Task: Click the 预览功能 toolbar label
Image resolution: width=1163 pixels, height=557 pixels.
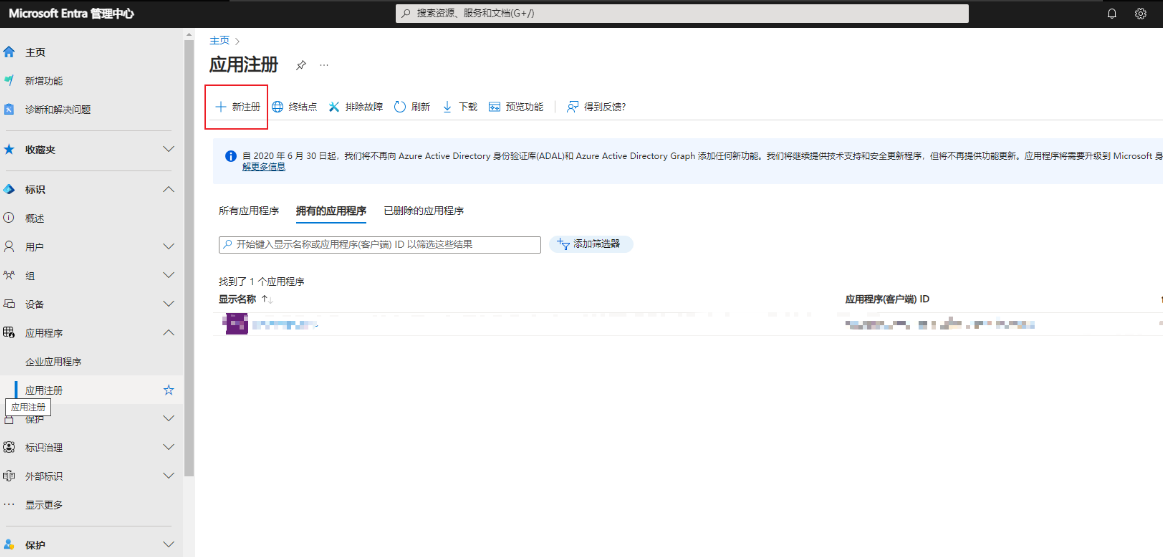Action: [x=524, y=107]
